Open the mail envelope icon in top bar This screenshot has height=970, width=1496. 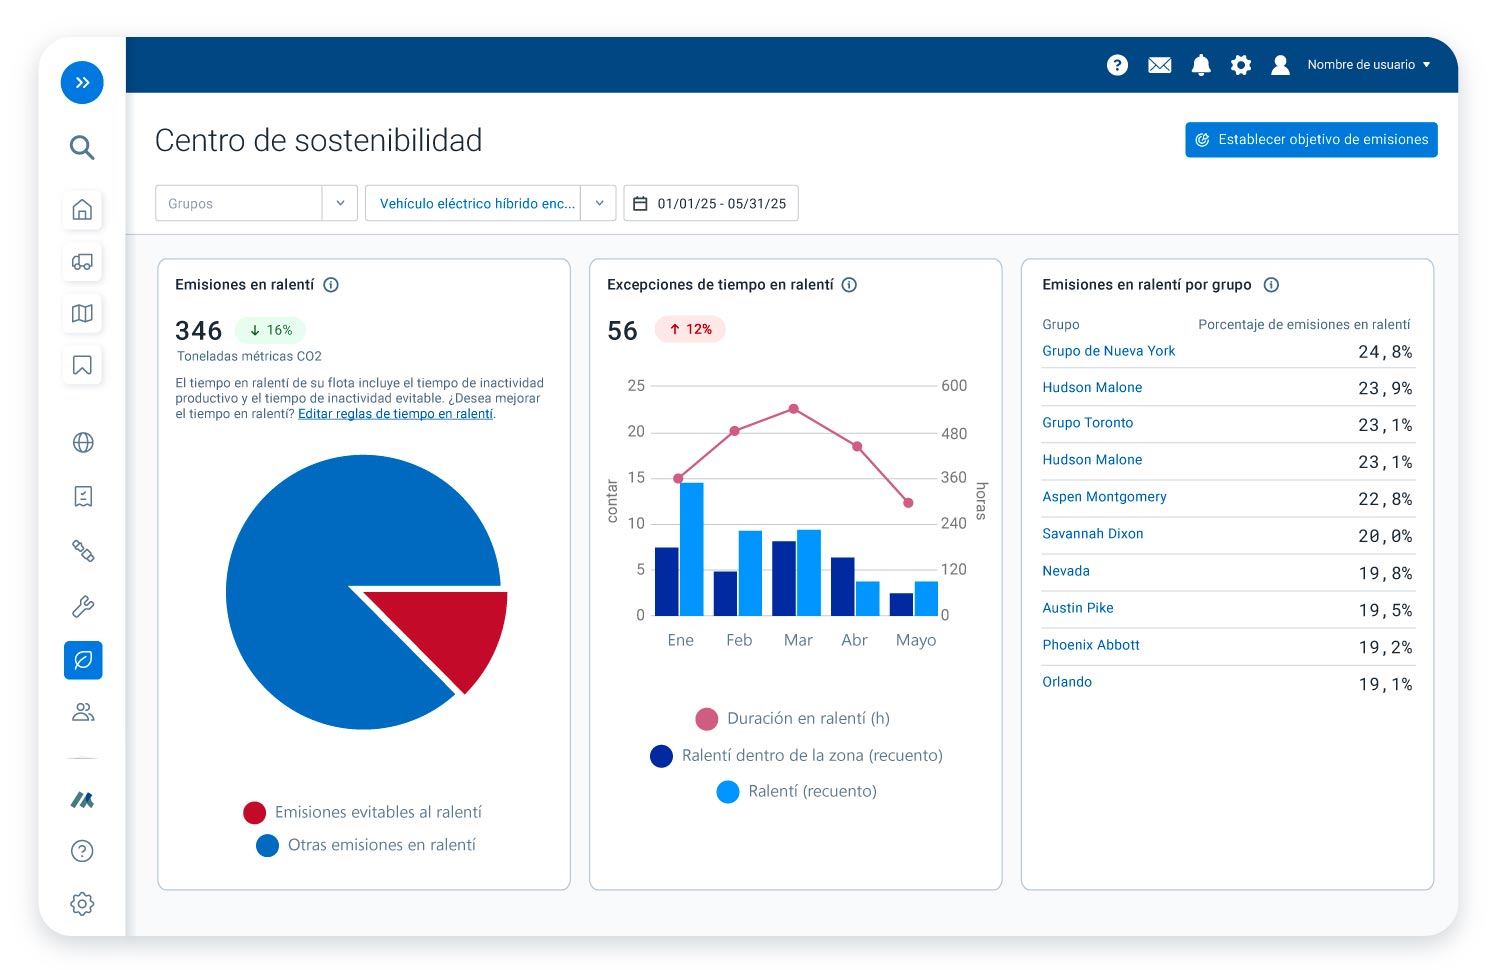coord(1159,65)
